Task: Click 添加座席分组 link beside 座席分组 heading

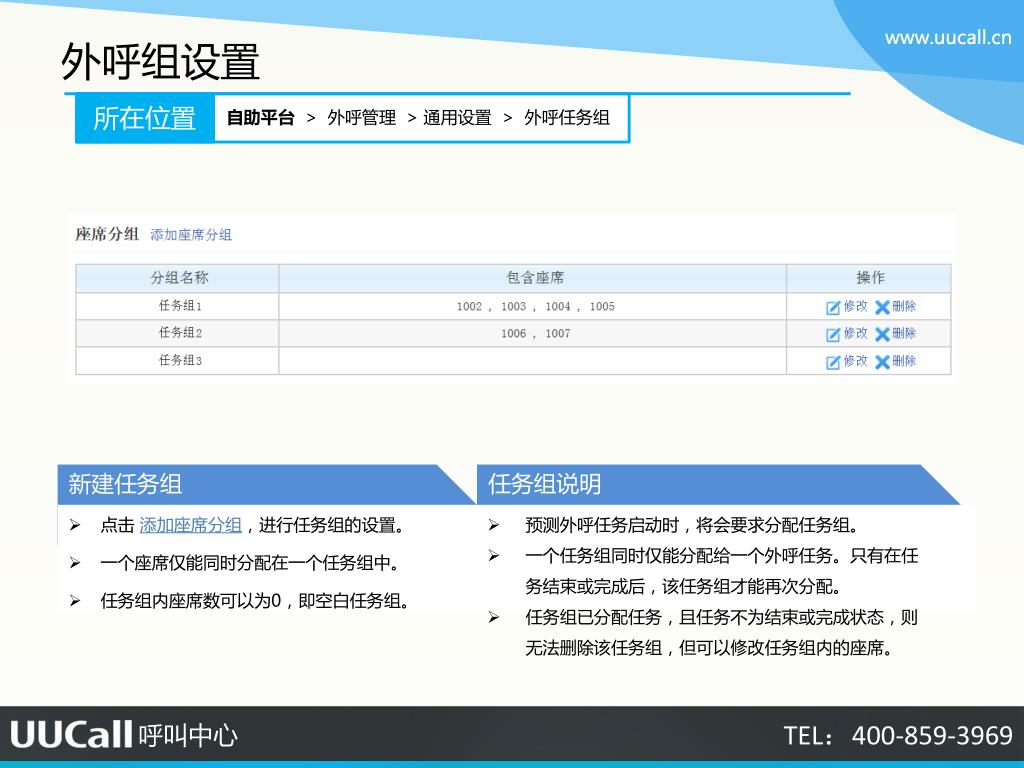Action: tap(191, 234)
